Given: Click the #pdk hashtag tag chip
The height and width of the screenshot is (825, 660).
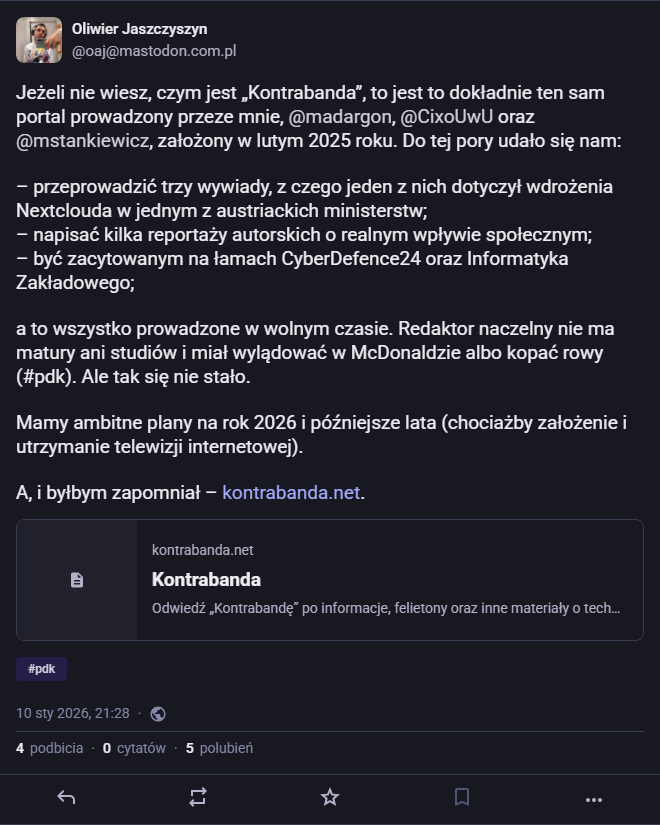Looking at the screenshot, I should tap(42, 669).
